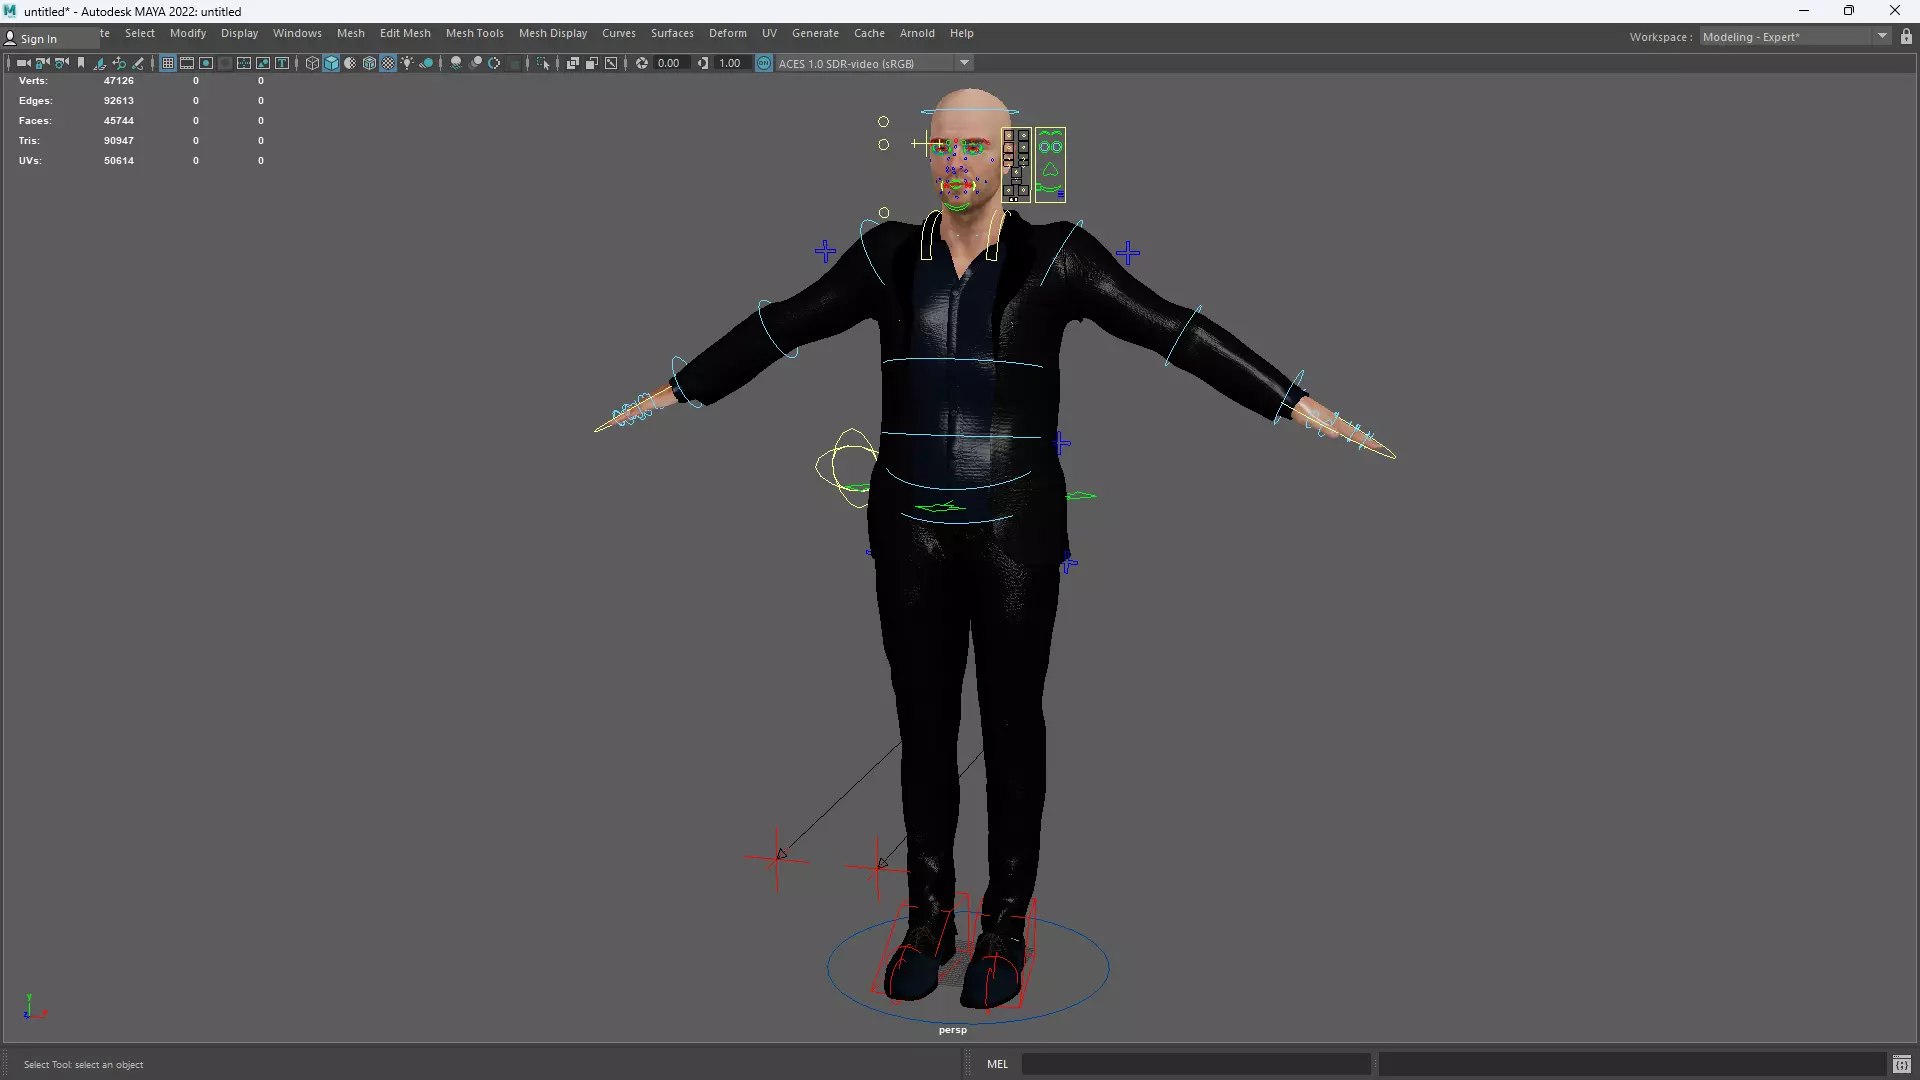Screen dimensions: 1920x1080
Task: Switch the viewport to Wireframe shading
Action: [312, 63]
